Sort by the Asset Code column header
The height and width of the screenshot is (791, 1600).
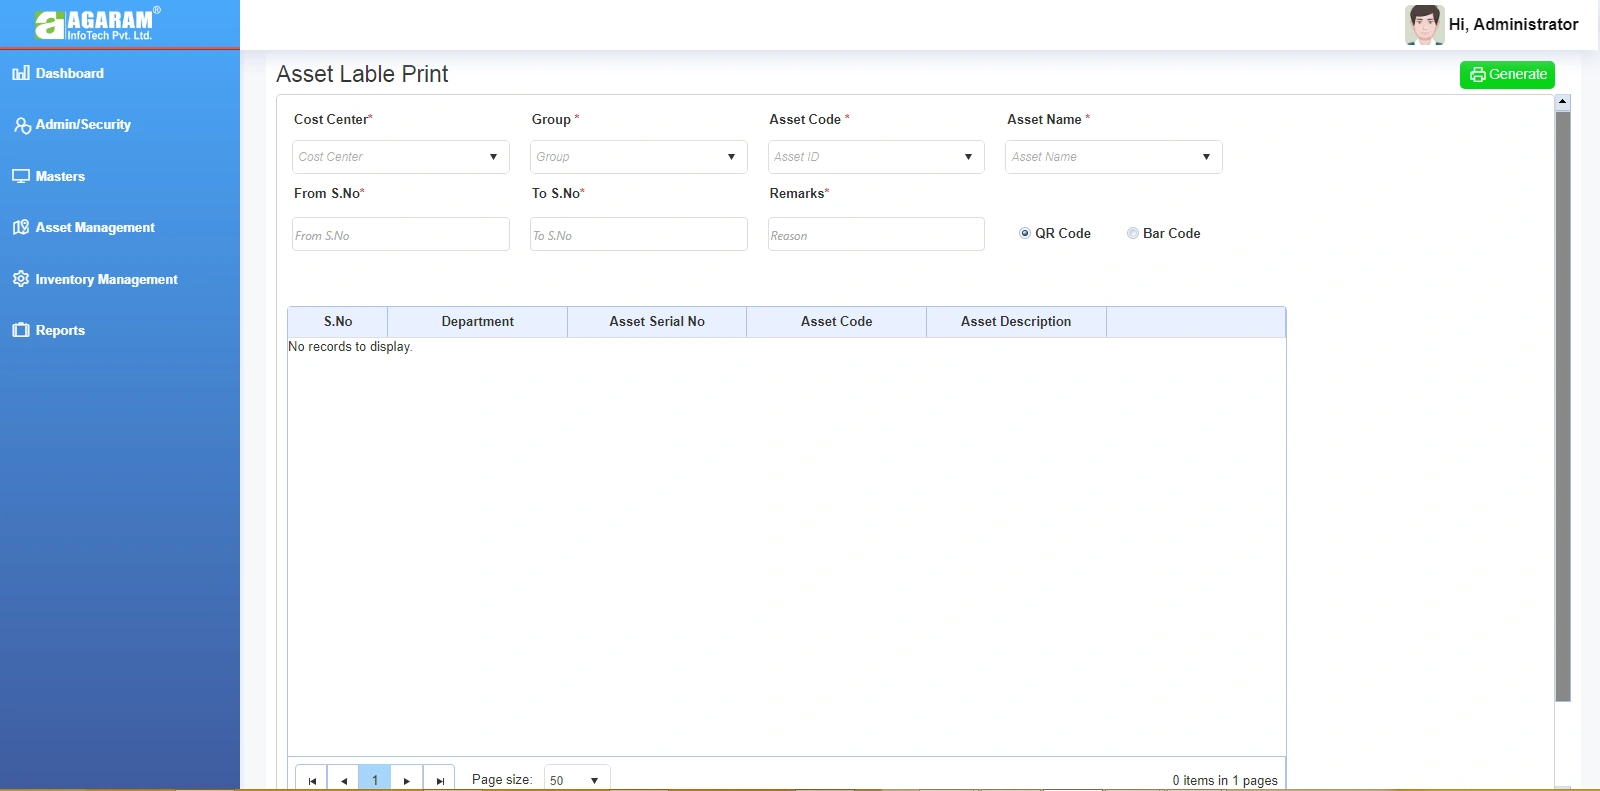tap(837, 322)
